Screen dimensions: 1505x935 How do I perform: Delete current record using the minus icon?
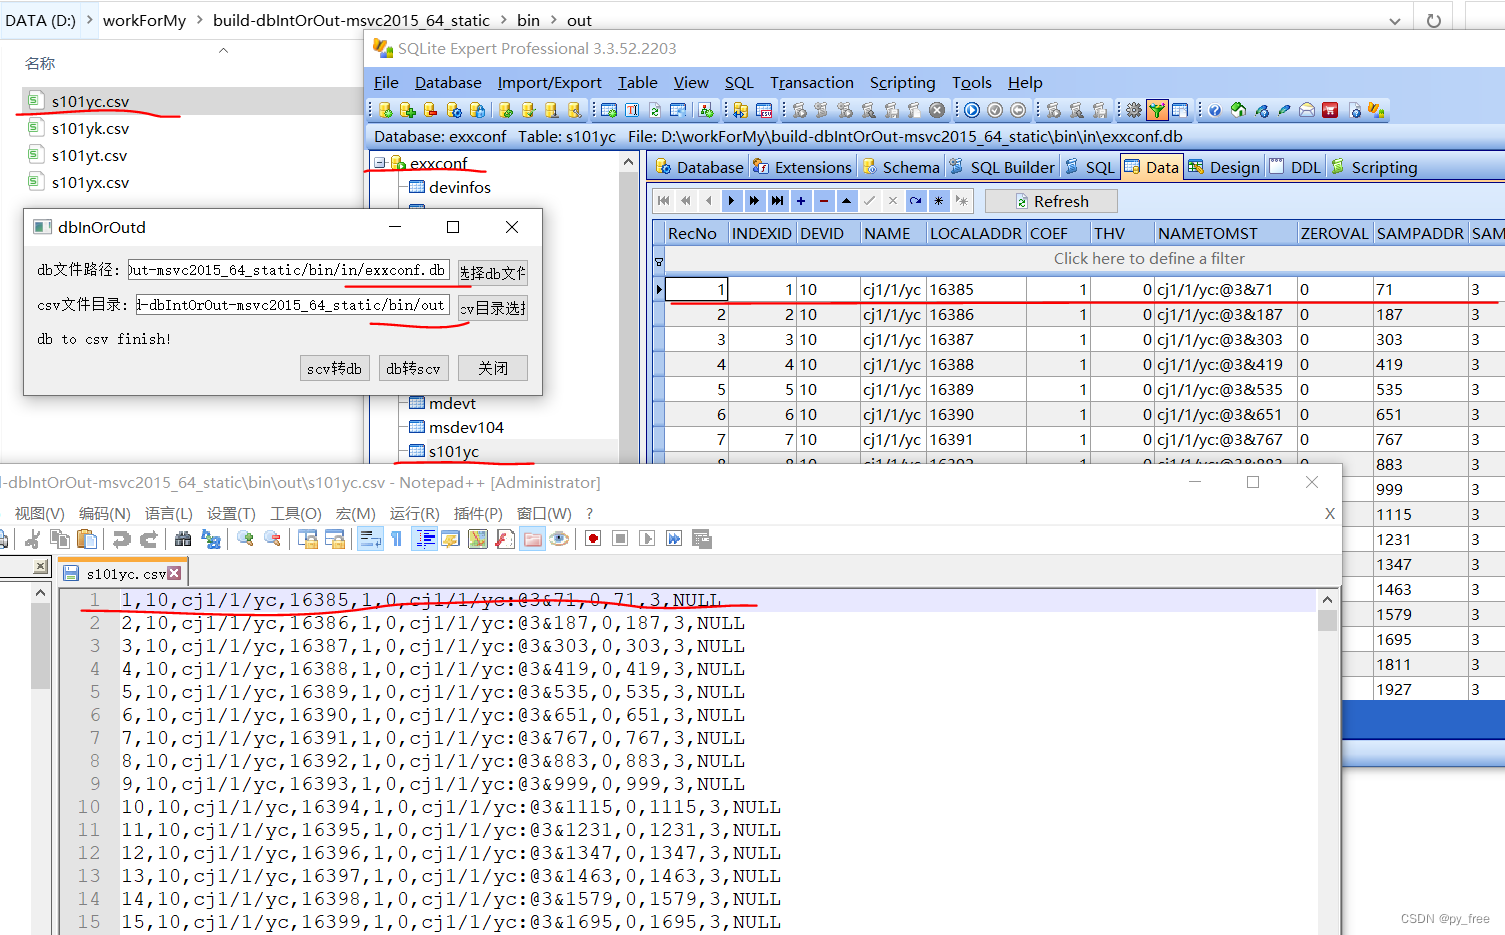824,201
